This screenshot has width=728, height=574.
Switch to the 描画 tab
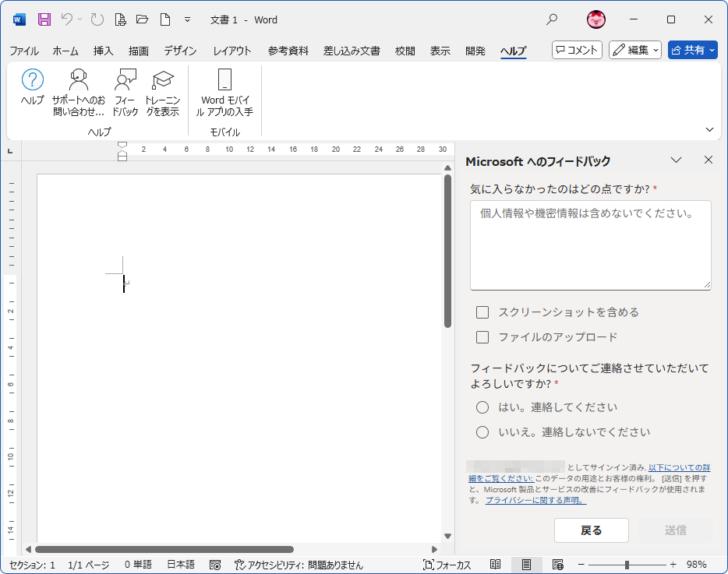[x=138, y=51]
